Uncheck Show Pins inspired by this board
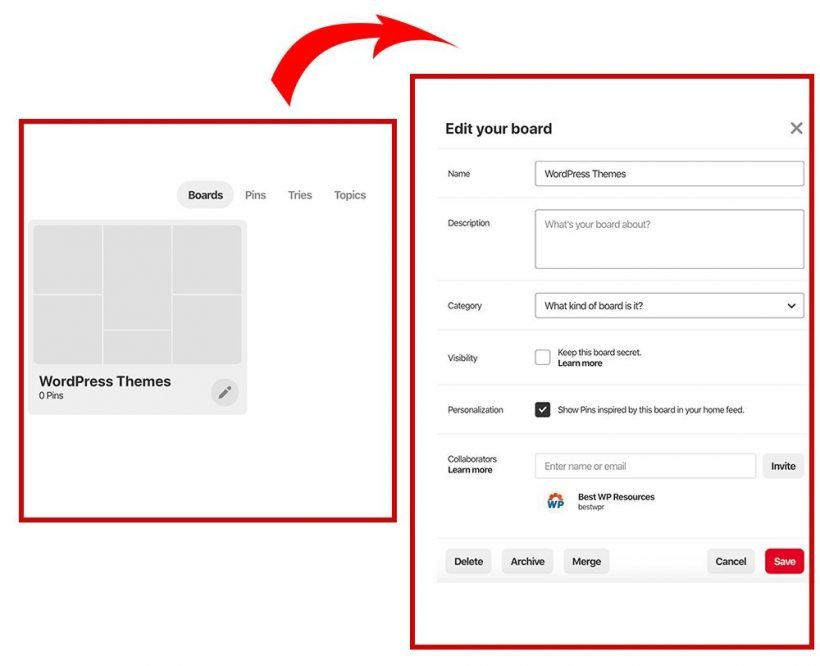 pos(542,409)
